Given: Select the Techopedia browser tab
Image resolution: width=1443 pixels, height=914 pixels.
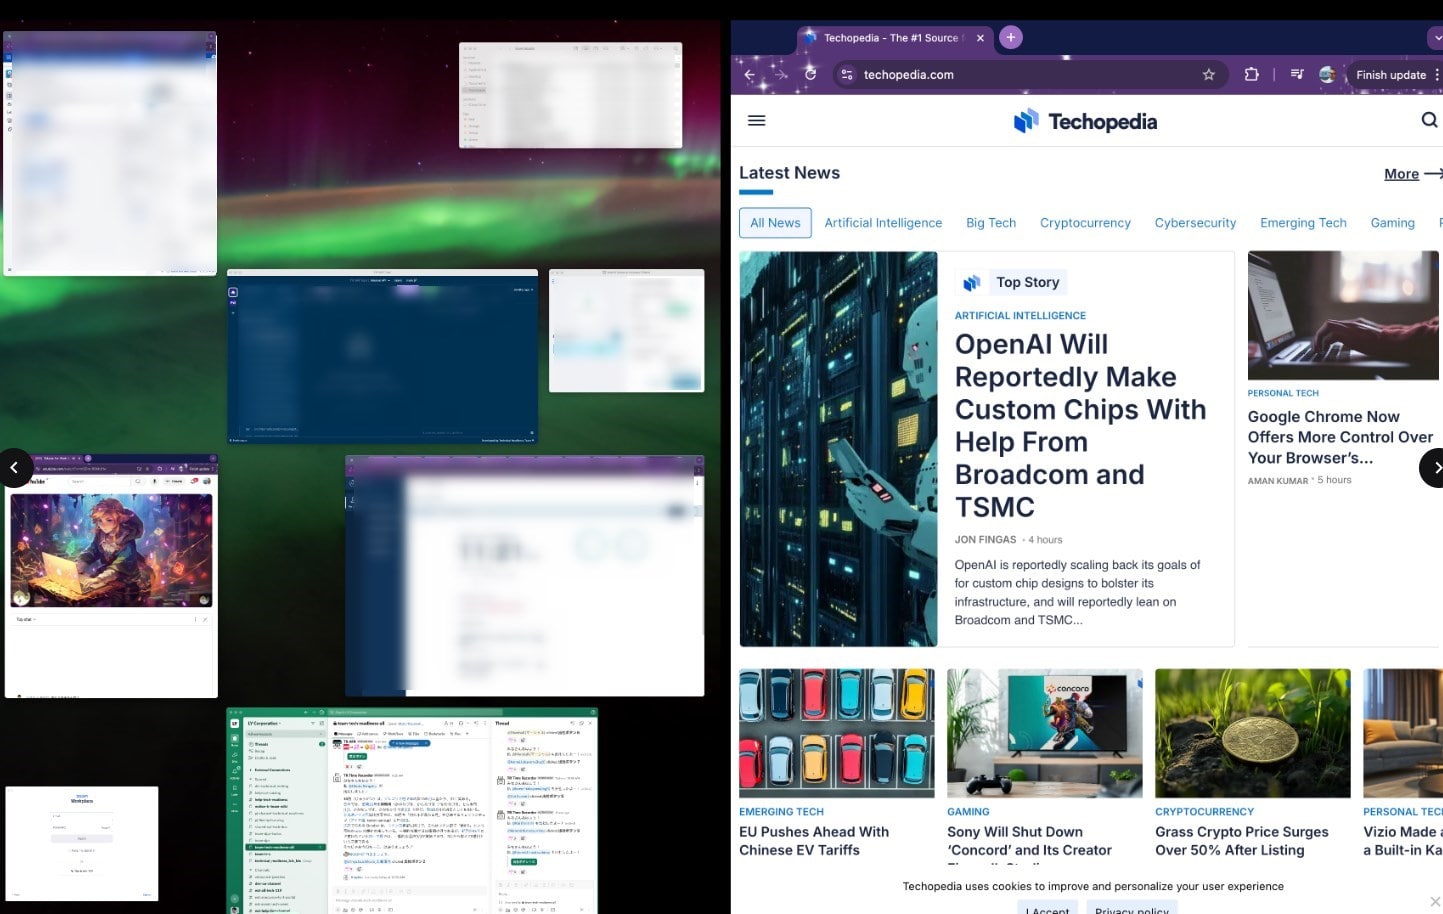Looking at the screenshot, I should [x=893, y=38].
